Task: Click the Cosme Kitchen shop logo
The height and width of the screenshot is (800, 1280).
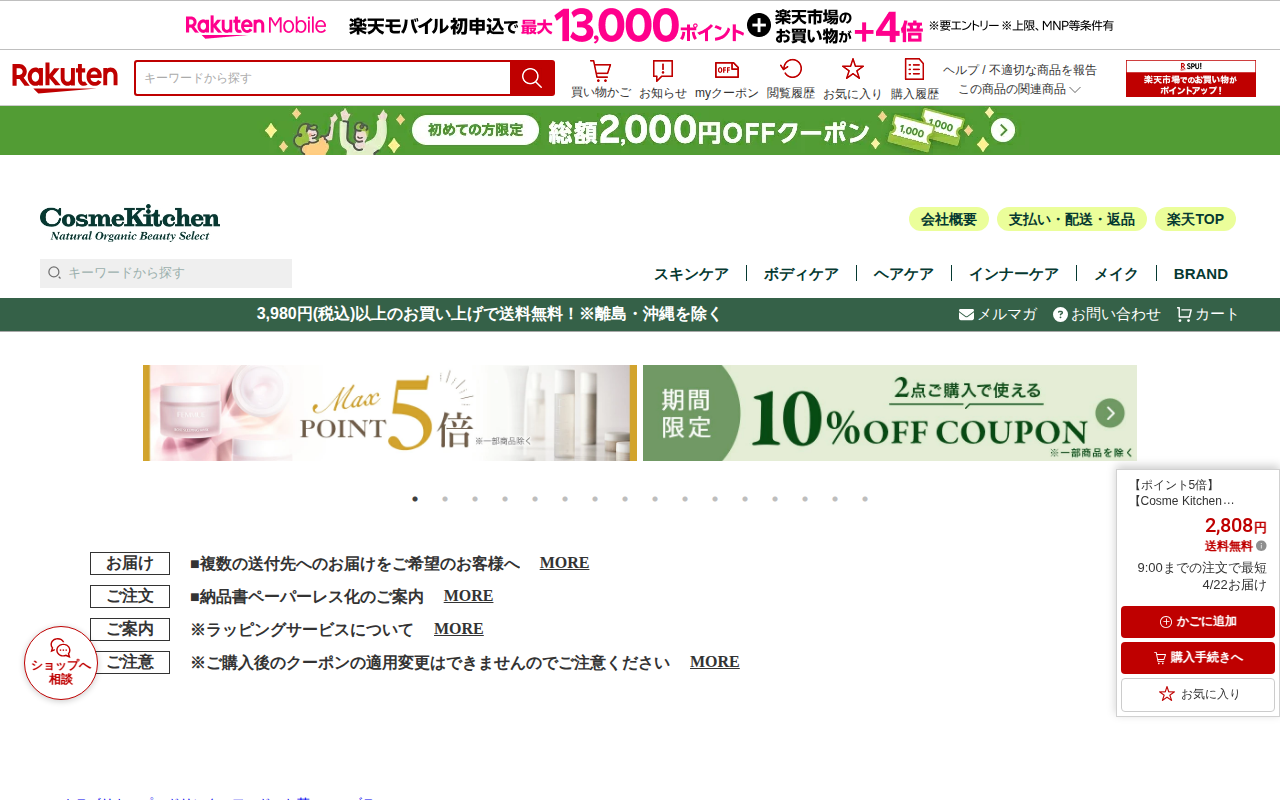Action: pos(130,223)
